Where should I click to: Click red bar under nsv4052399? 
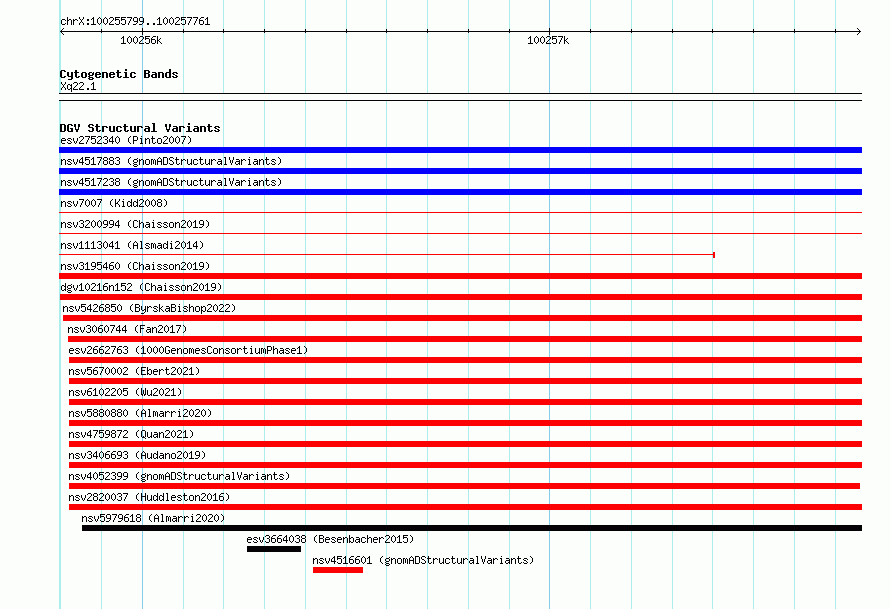point(464,486)
